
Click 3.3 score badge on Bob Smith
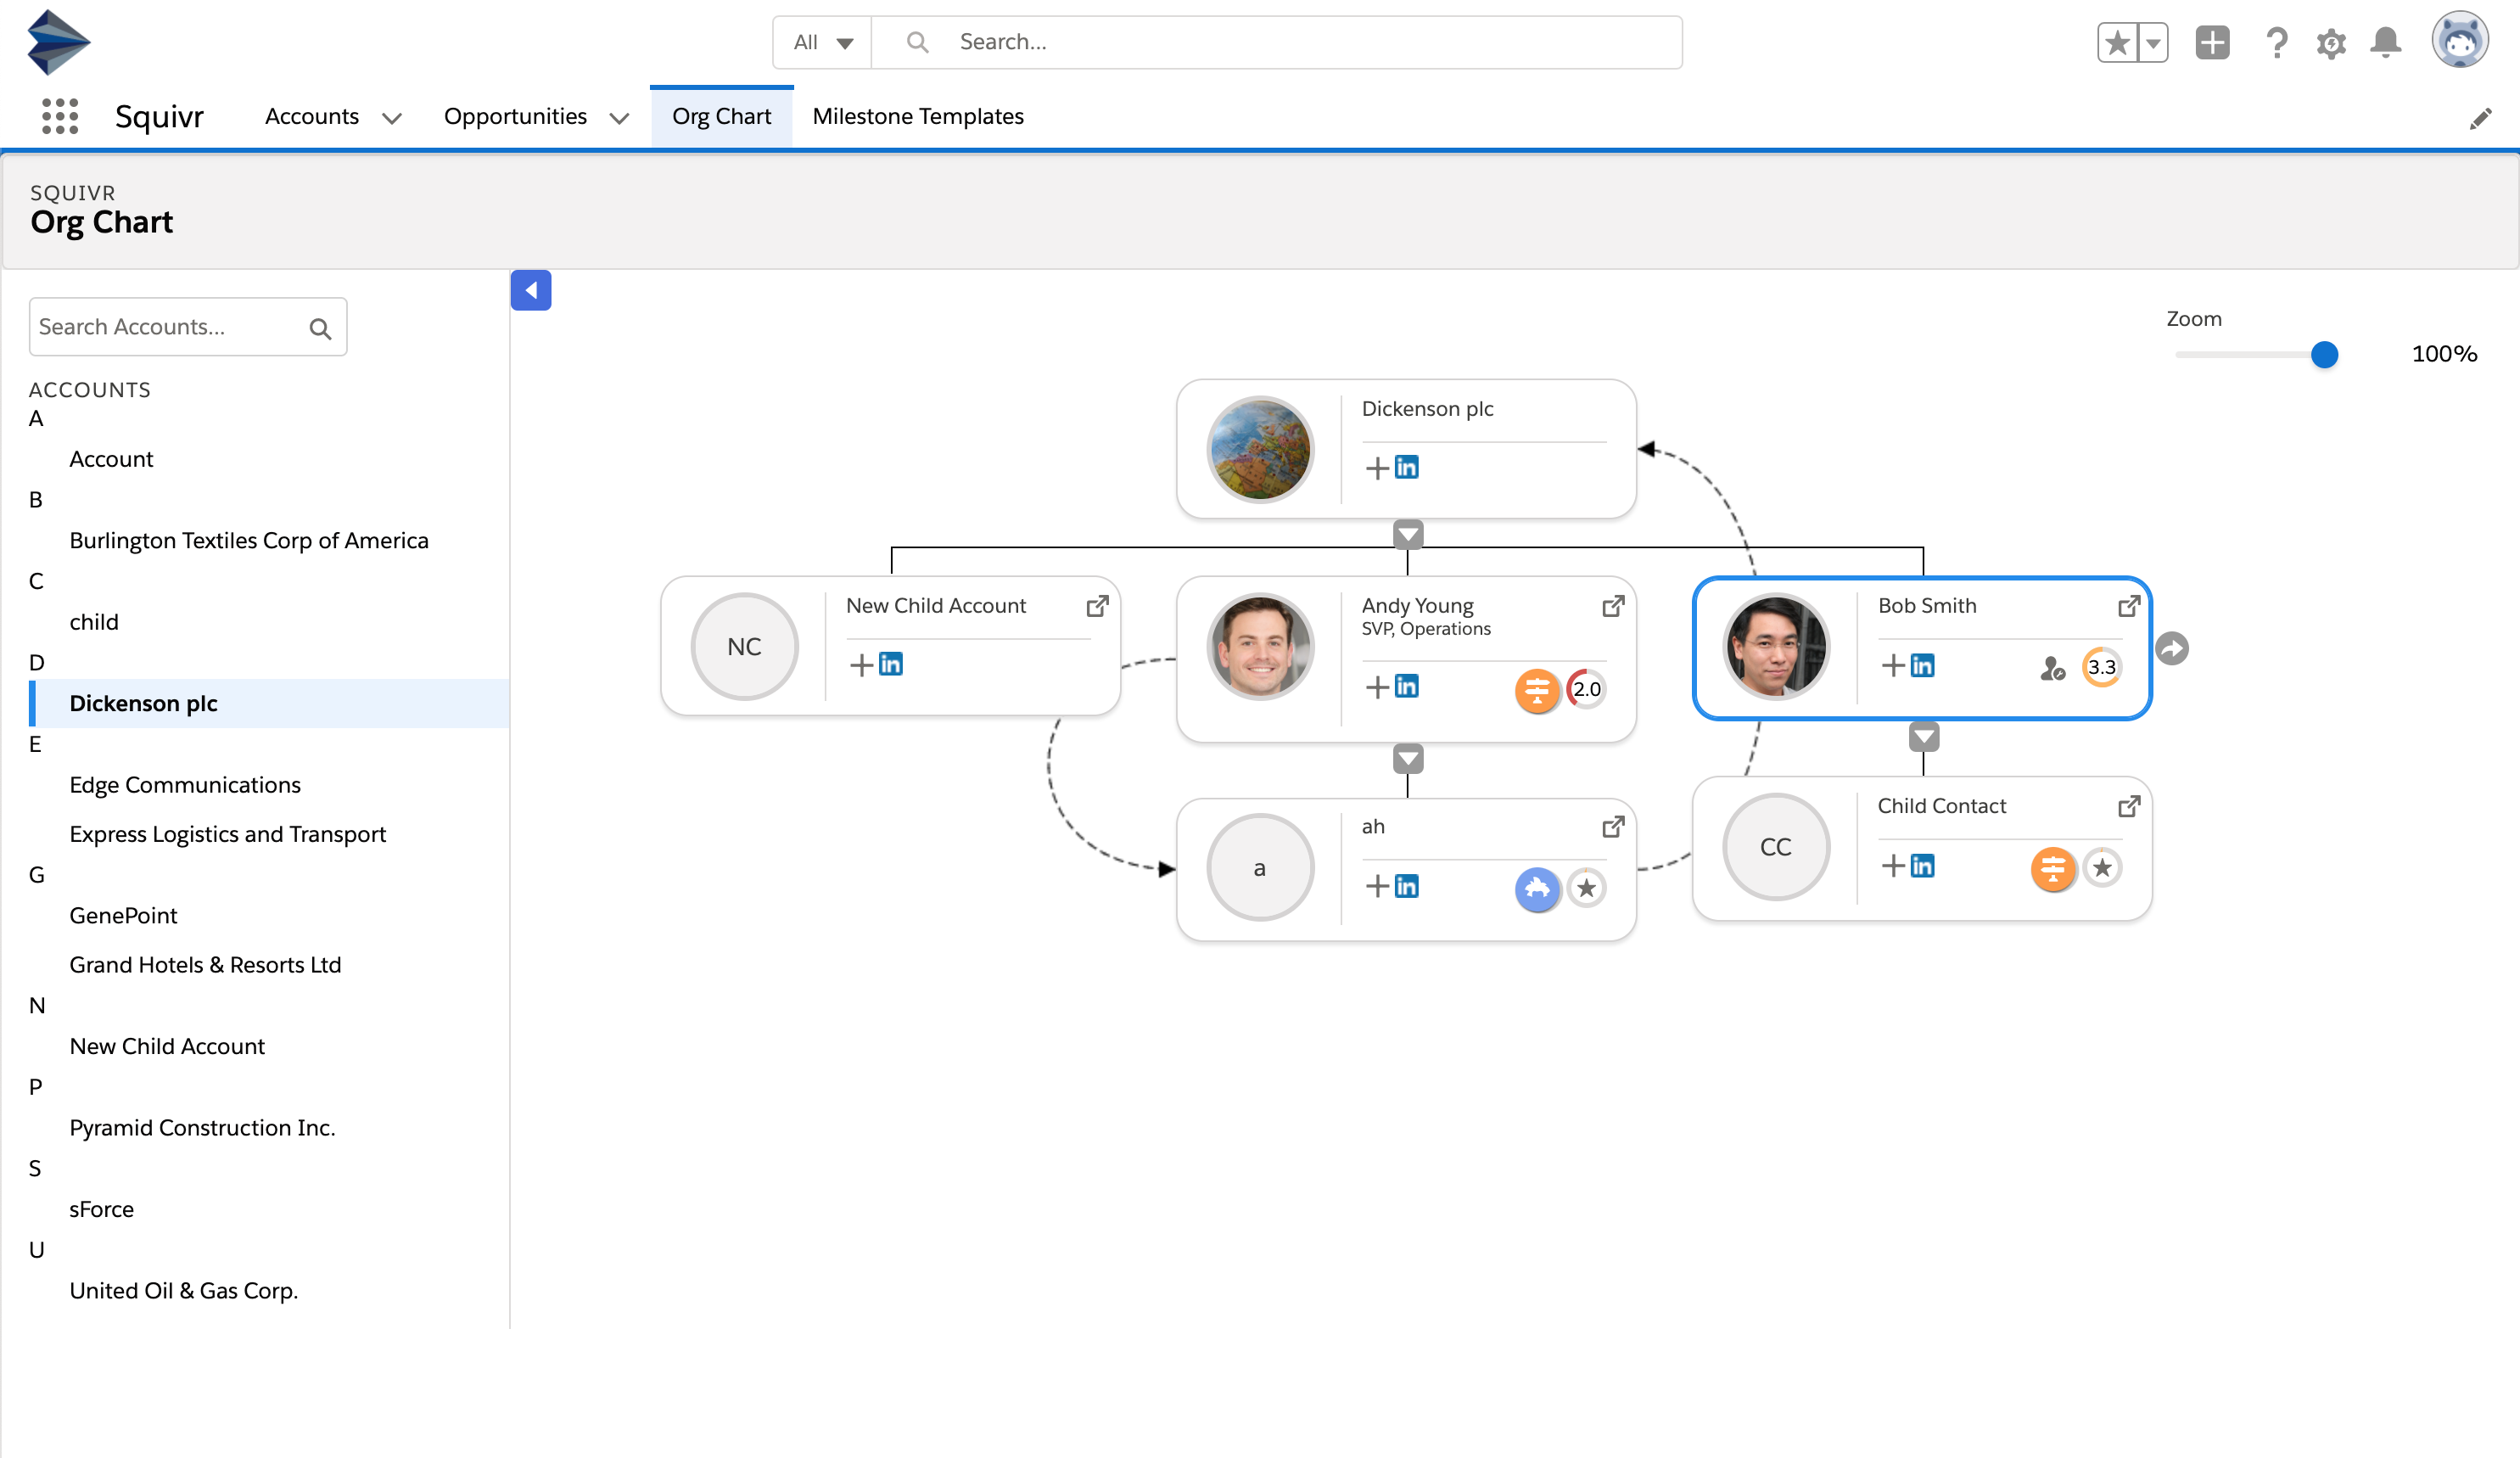(x=2102, y=667)
